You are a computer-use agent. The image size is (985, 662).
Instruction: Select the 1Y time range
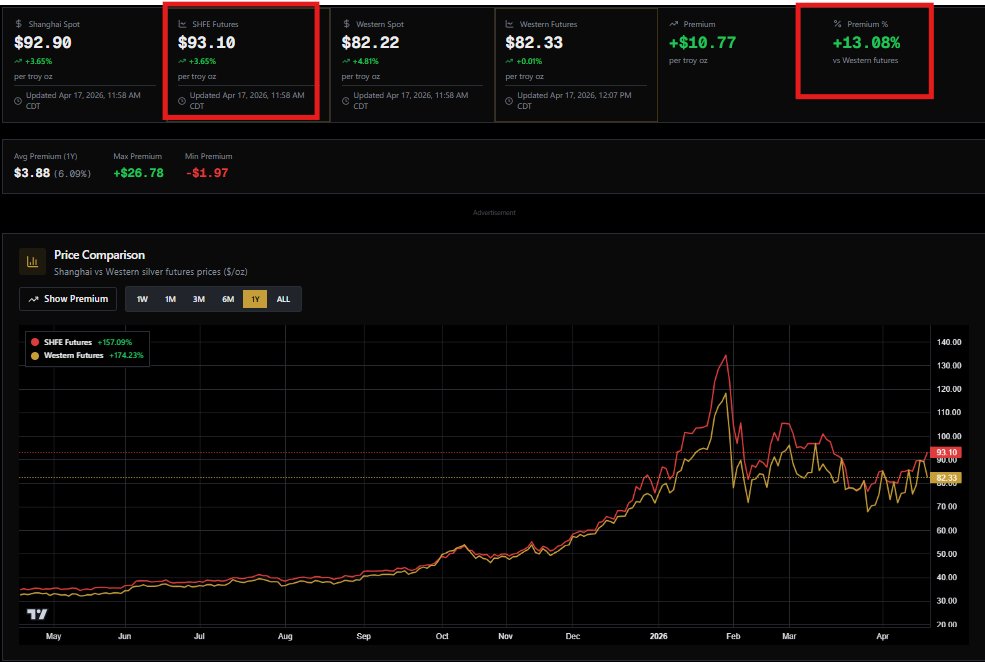pyautogui.click(x=255, y=299)
